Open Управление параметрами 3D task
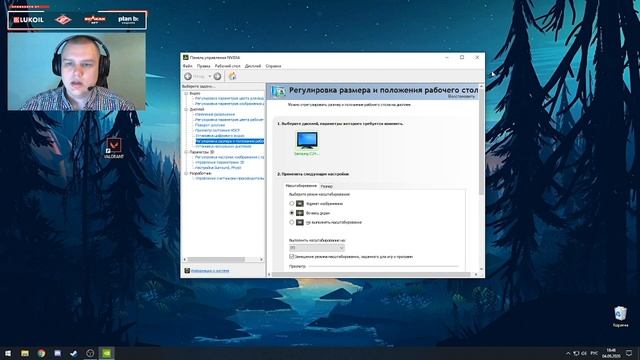The width and height of the screenshot is (640, 360). 219,162
